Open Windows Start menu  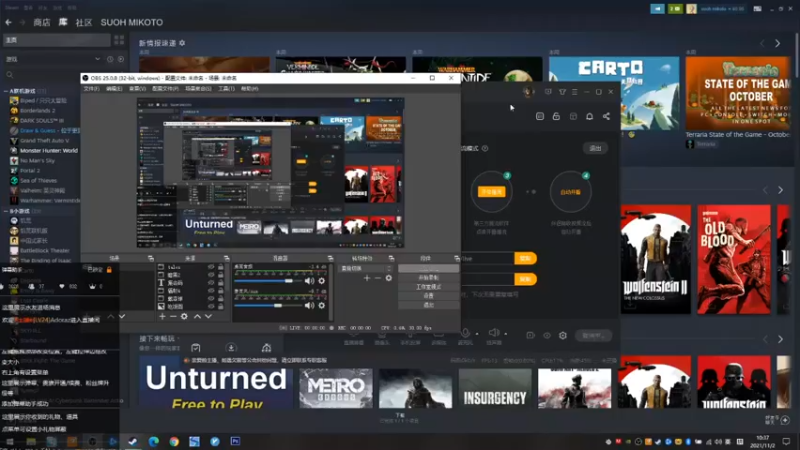pos(9,441)
